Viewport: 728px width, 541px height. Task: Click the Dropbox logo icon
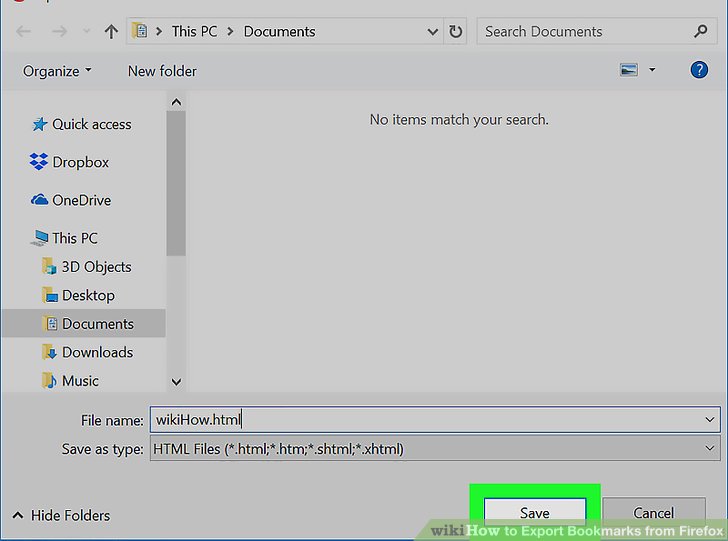(x=39, y=162)
